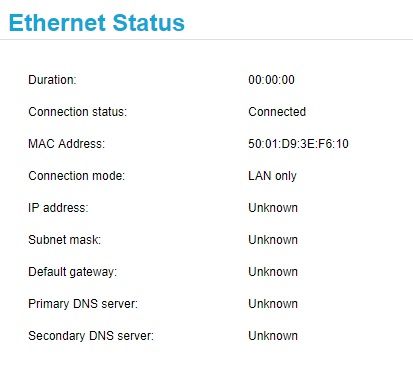Click the Unknown primary DNS value
Screen dimensions: 413x383
(273, 304)
